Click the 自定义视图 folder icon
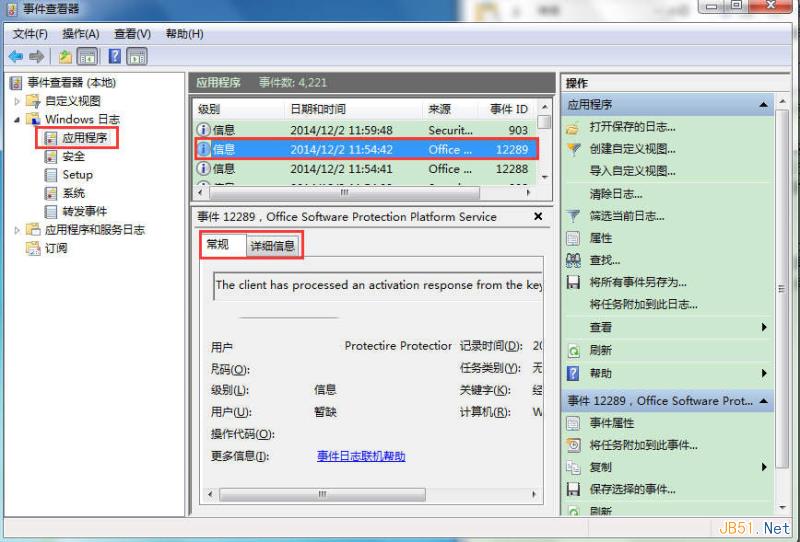The height and width of the screenshot is (542, 800). [x=33, y=101]
